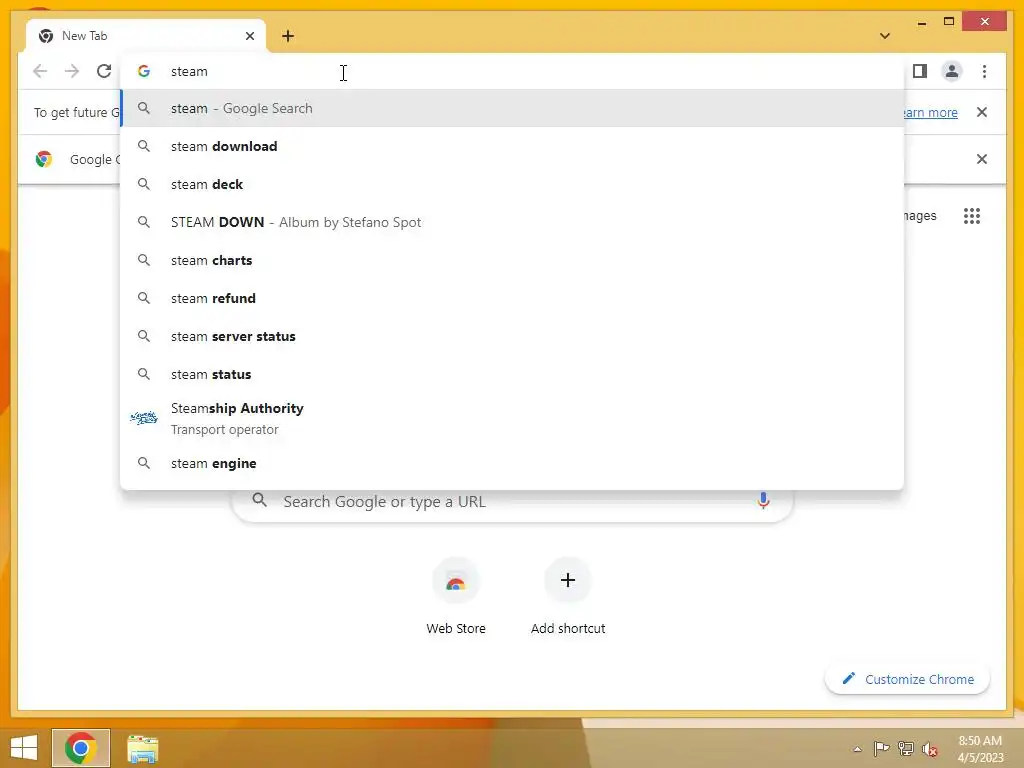Click the magnifier icon in Google search box
Image resolution: width=1024 pixels, height=768 pixels.
259,500
